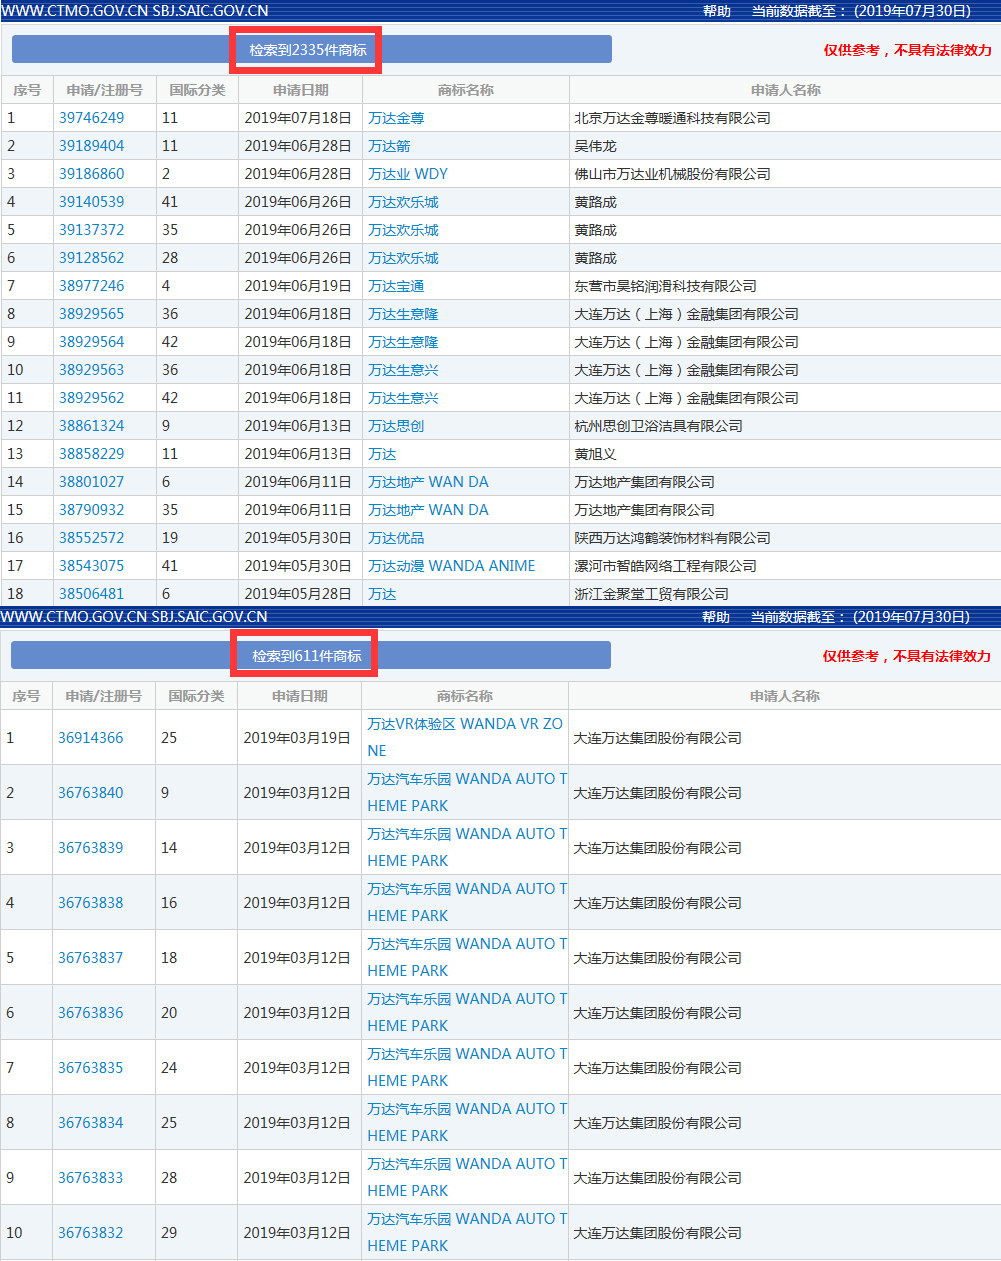Click 国际分类 header in first table
Viewport: 1001px width, 1261px height.
click(x=197, y=90)
